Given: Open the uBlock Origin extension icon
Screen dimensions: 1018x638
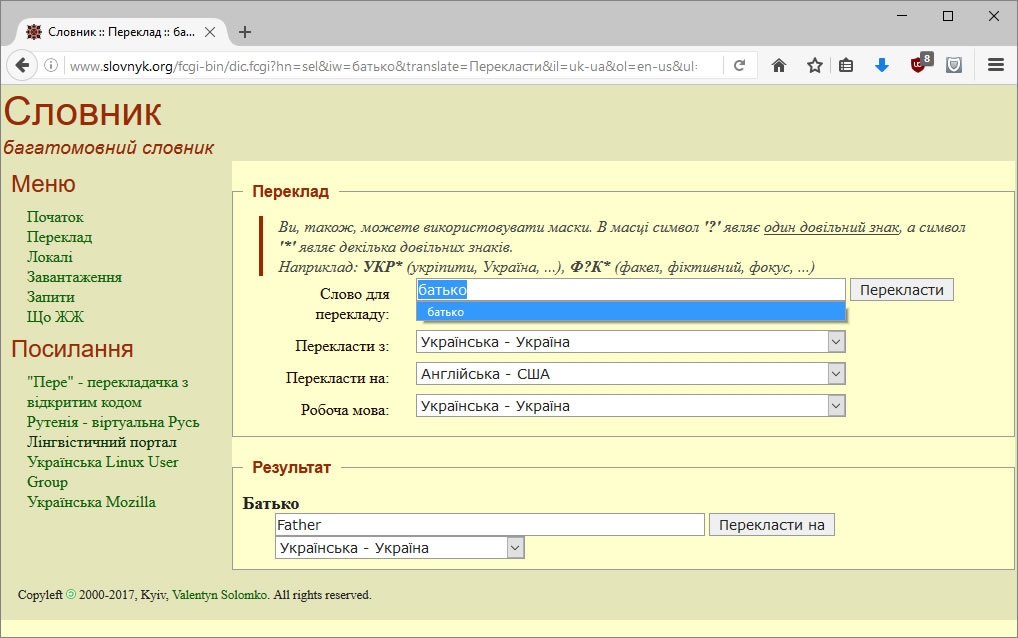Looking at the screenshot, I should [919, 65].
